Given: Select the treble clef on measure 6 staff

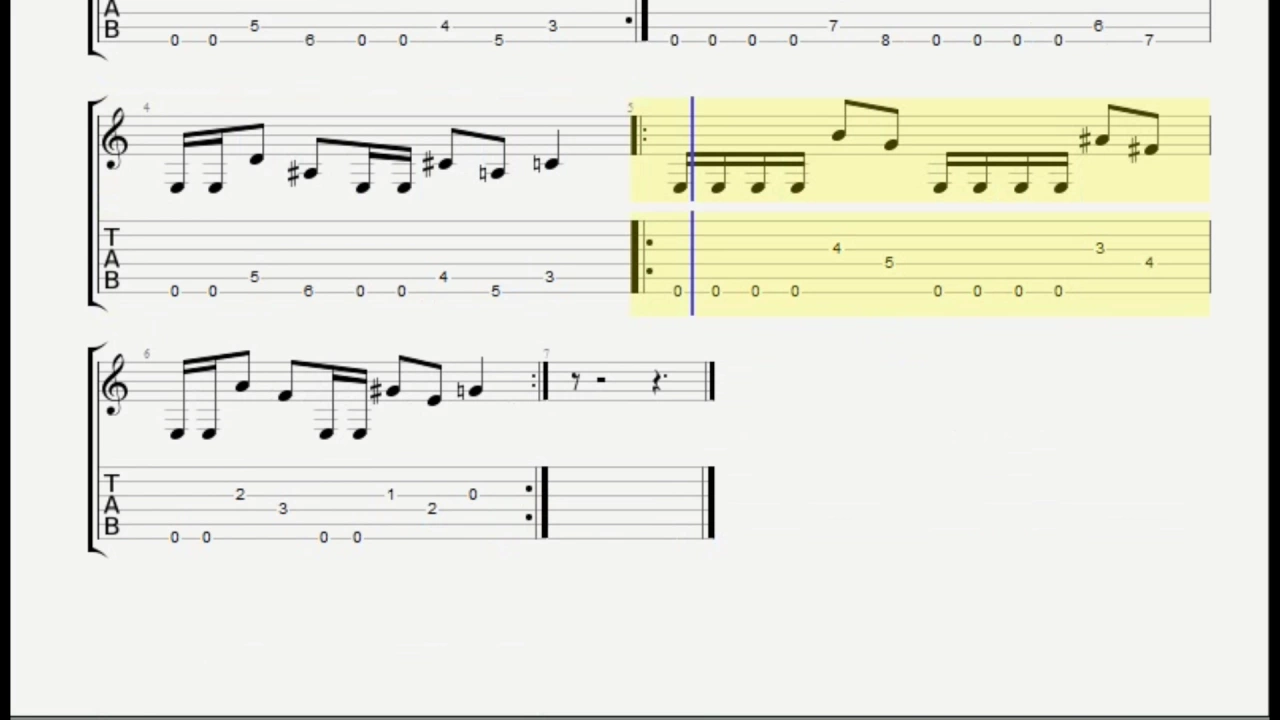Looking at the screenshot, I should pyautogui.click(x=116, y=384).
